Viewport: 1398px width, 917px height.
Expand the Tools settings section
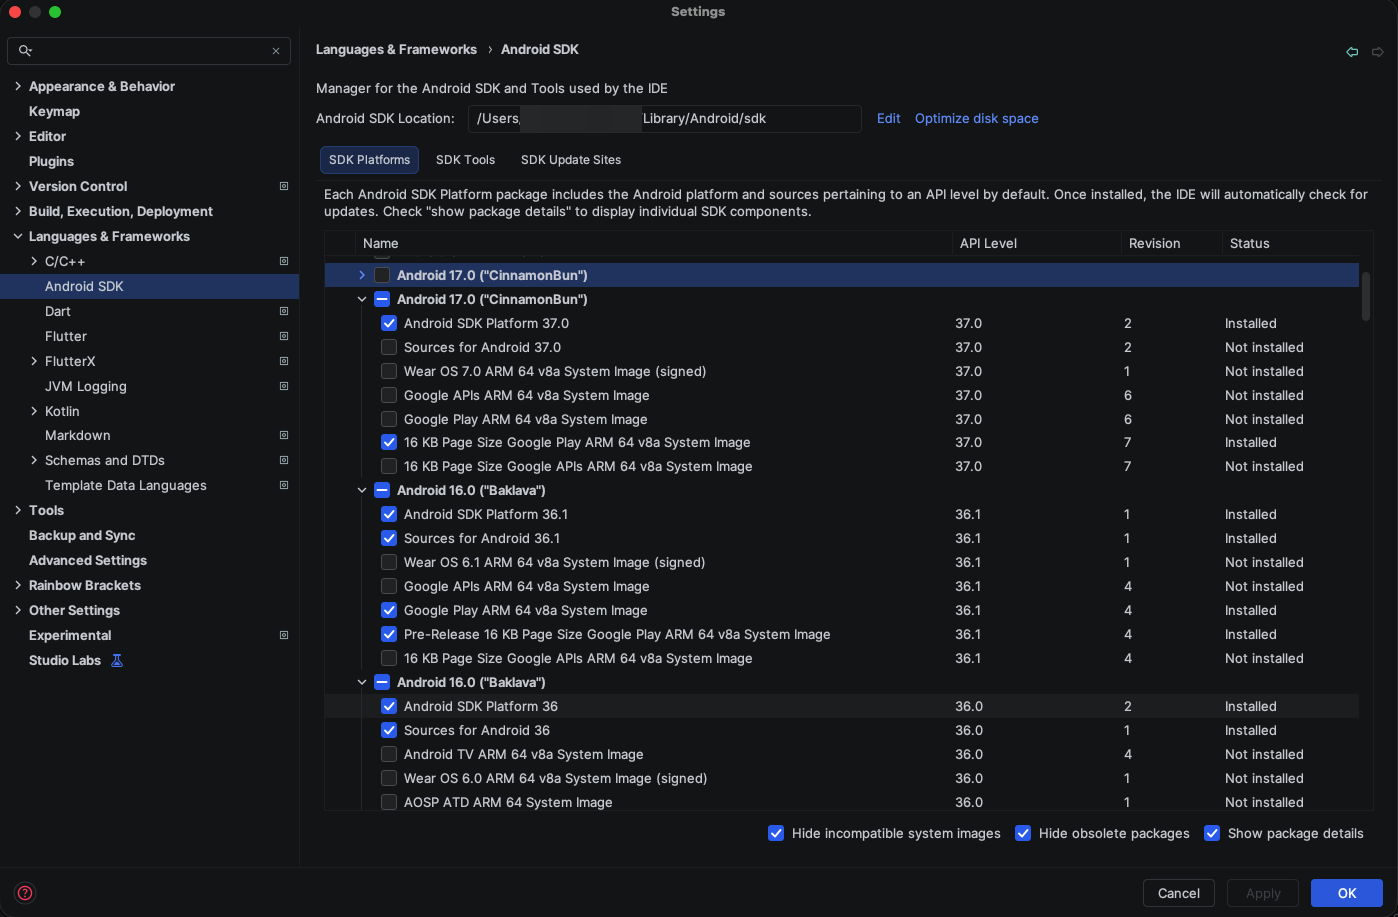(18, 510)
